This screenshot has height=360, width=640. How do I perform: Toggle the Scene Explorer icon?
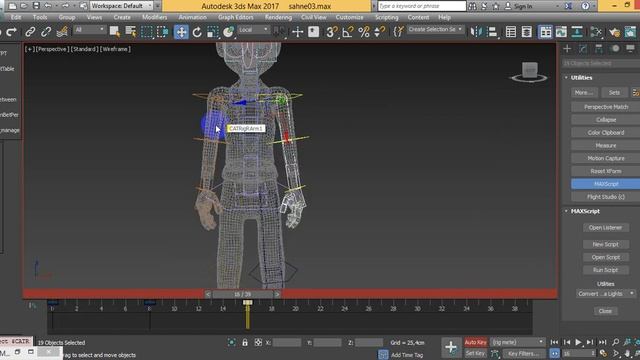pos(511,32)
